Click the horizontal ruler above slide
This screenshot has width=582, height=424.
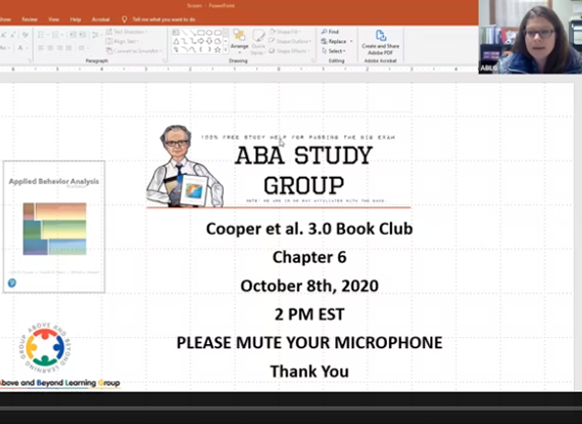238,69
